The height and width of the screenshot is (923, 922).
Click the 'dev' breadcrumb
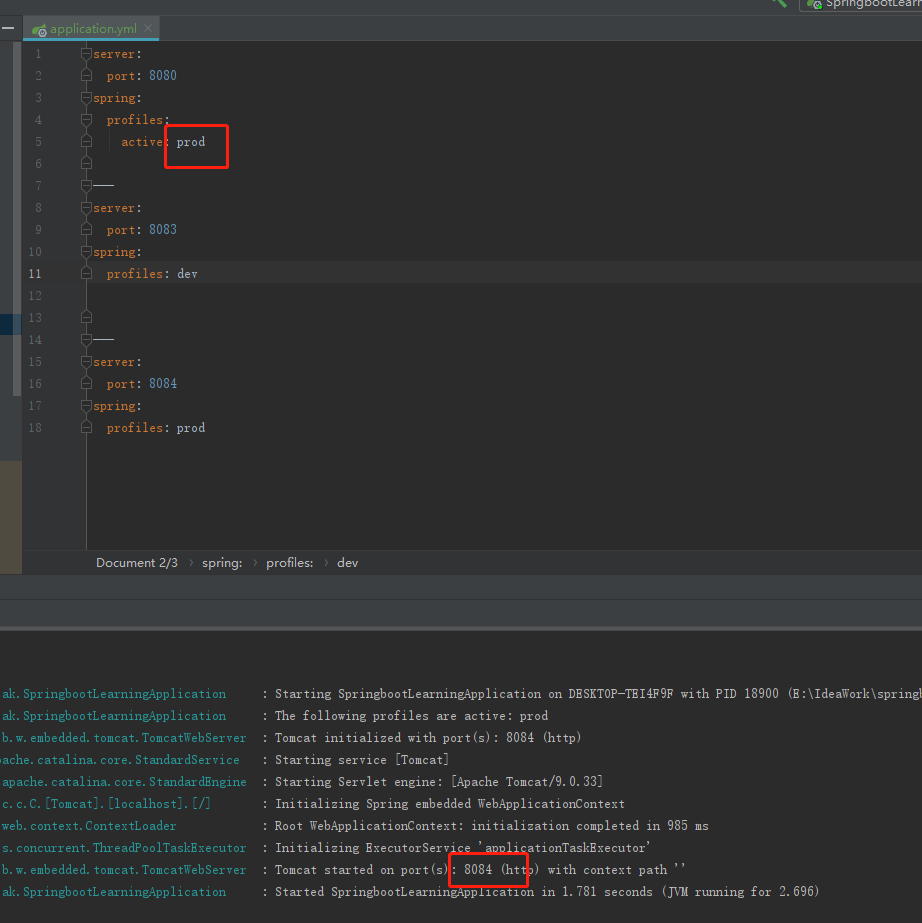pyautogui.click(x=347, y=563)
